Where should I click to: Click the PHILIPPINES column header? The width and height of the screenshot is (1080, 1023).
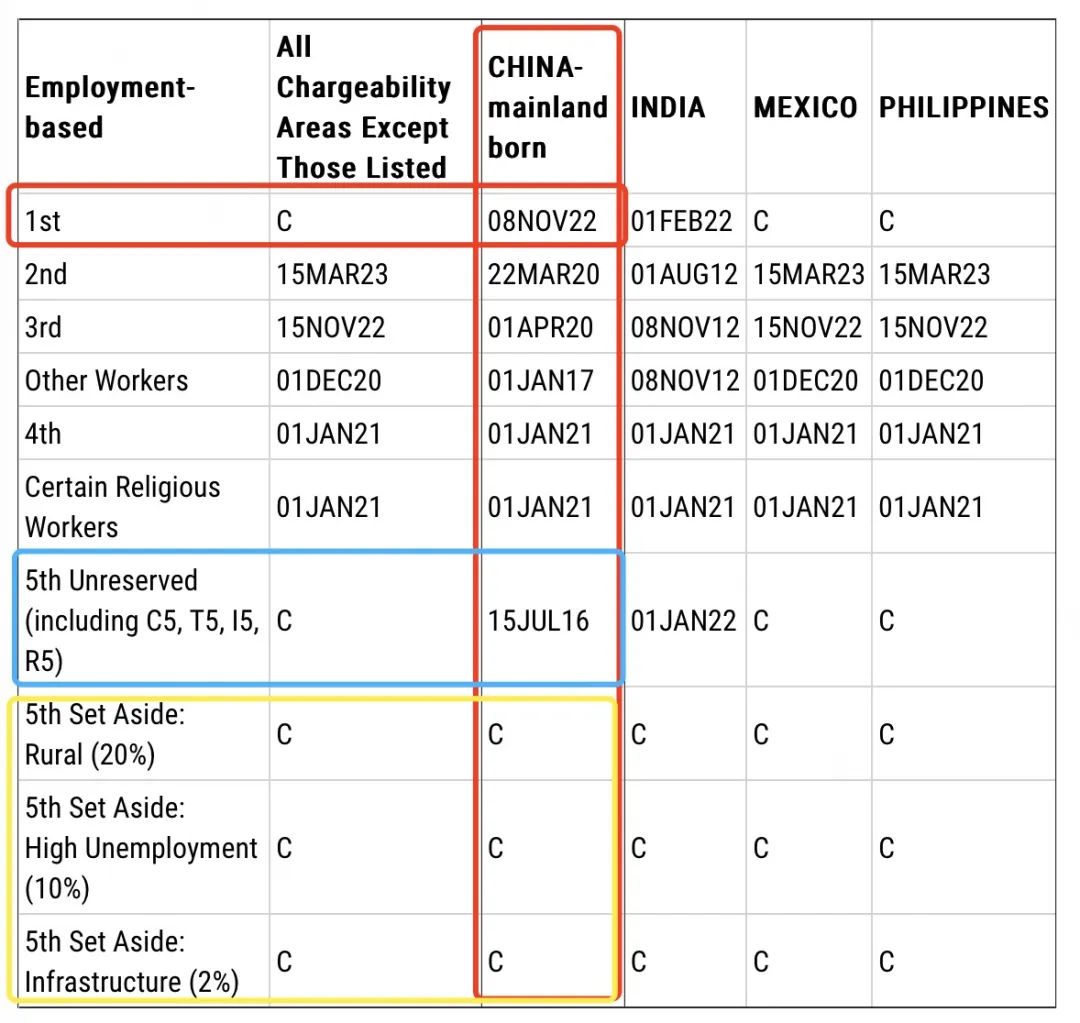point(964,107)
